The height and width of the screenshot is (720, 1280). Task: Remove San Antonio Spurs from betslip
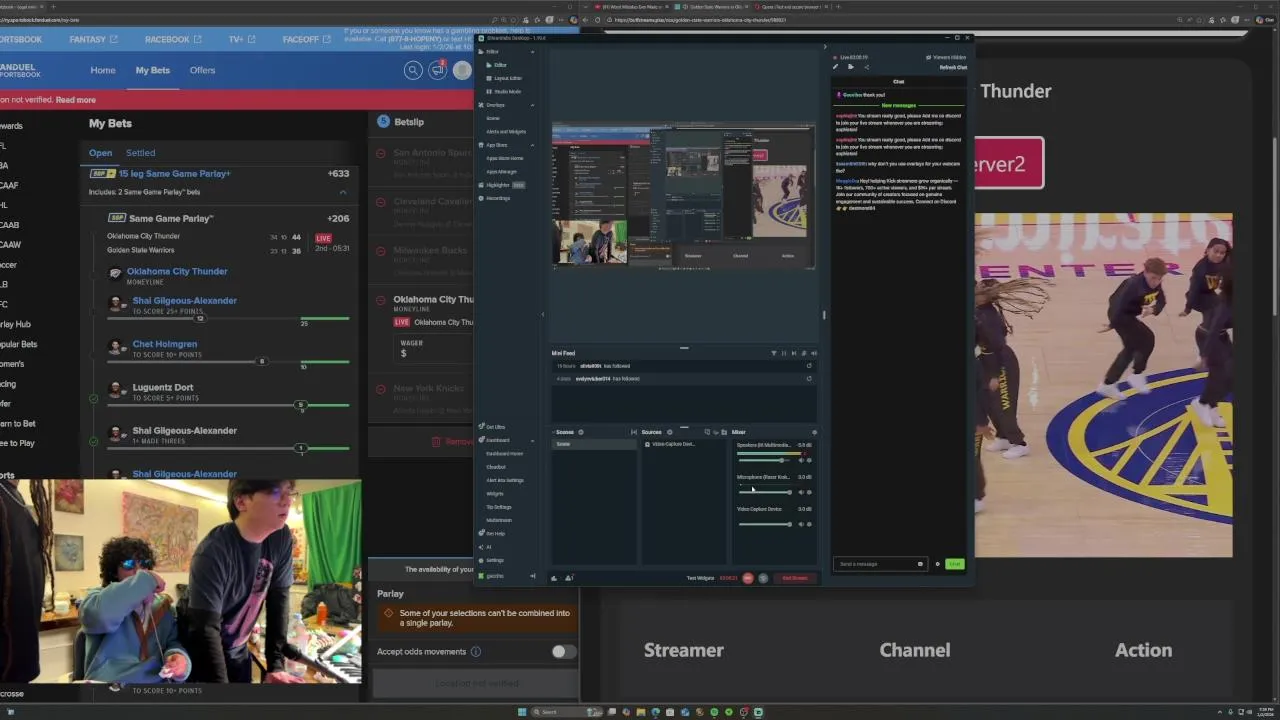(381, 153)
